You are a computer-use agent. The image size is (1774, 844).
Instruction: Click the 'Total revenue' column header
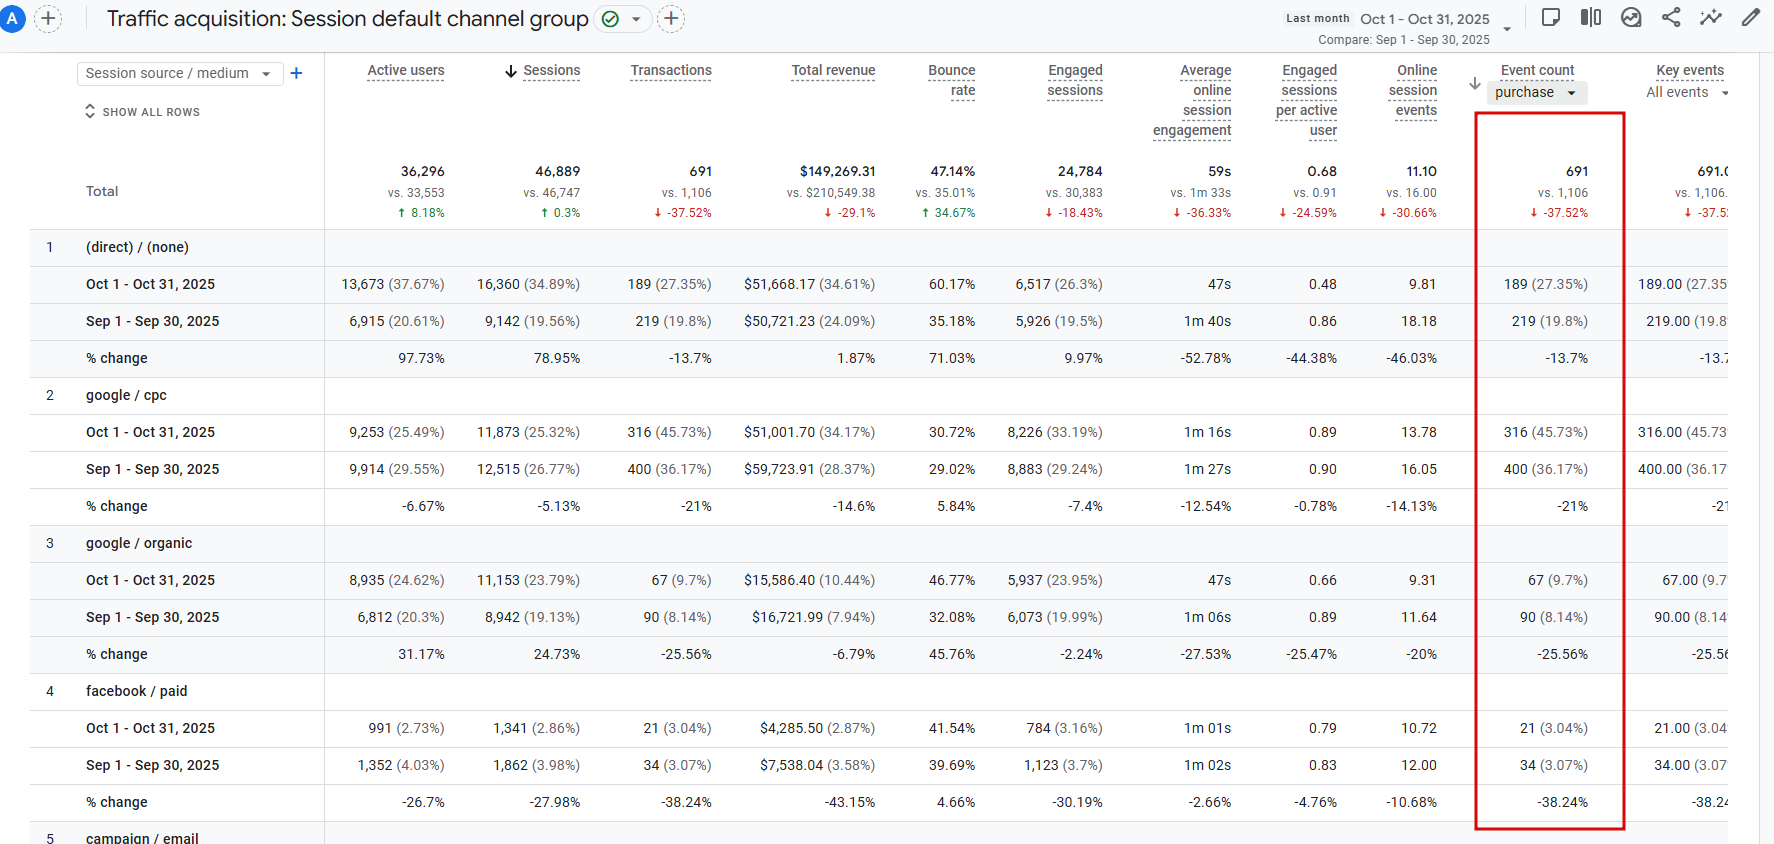[833, 71]
